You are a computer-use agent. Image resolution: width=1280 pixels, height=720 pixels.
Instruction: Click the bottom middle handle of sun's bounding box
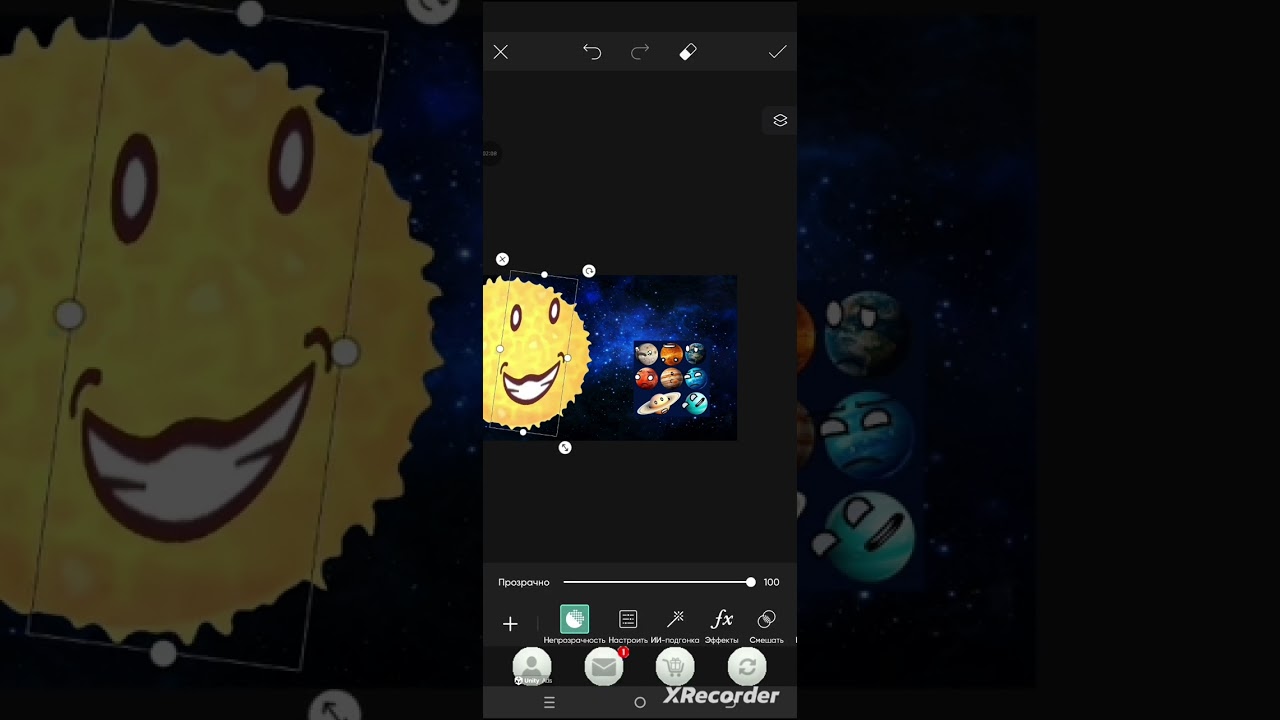[523, 432]
